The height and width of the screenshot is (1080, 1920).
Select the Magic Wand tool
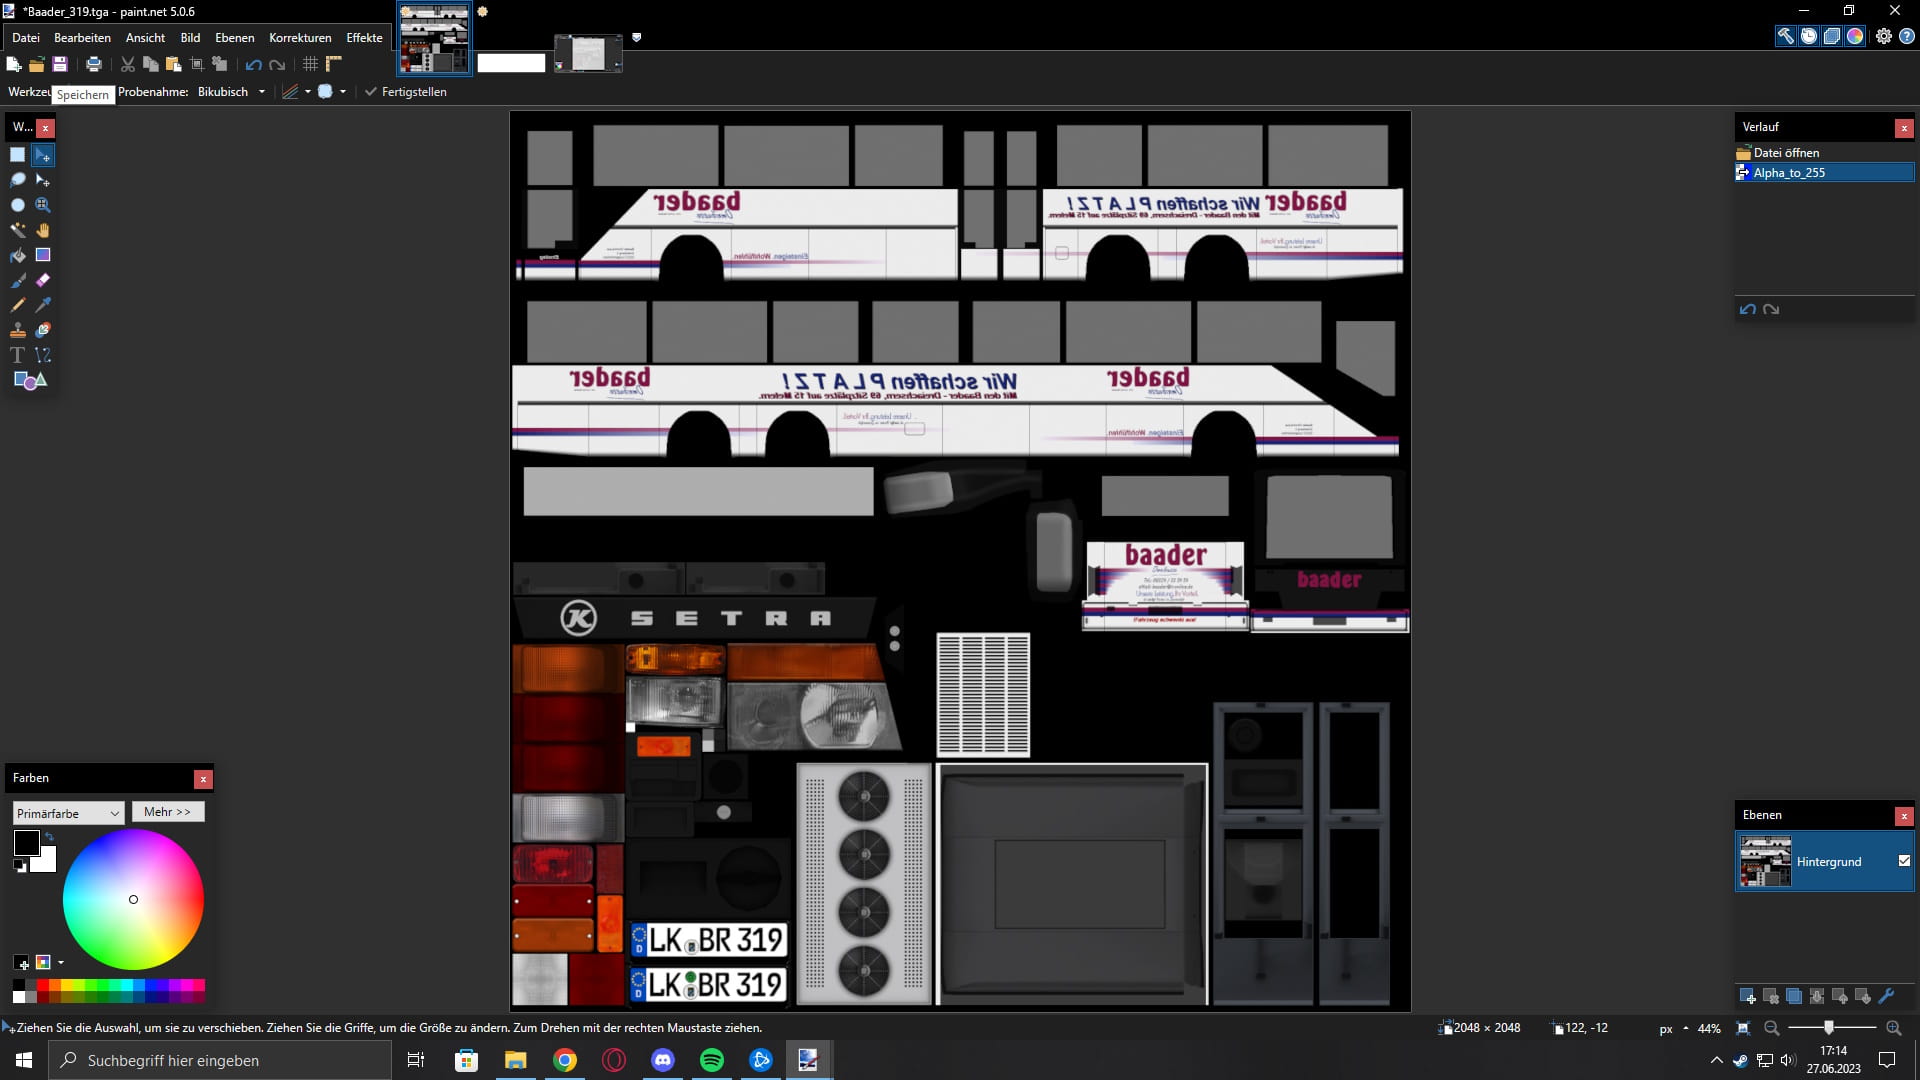pyautogui.click(x=17, y=230)
